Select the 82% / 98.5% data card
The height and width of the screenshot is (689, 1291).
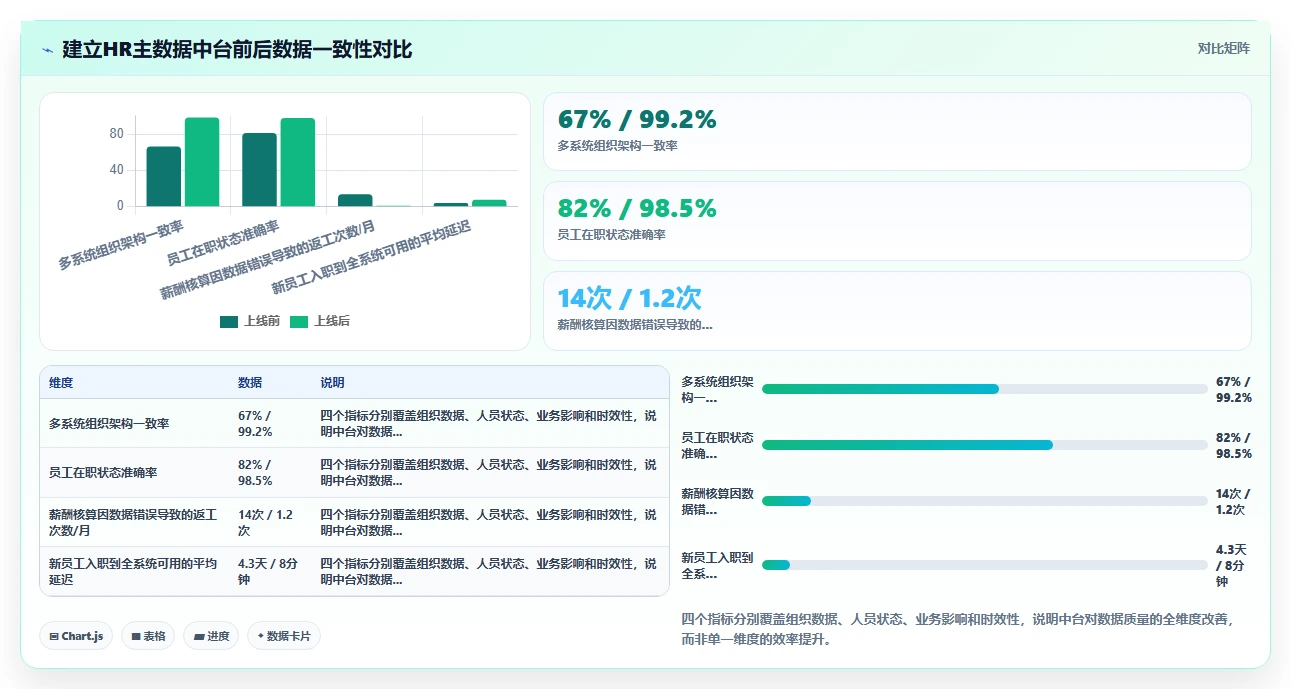click(x=897, y=221)
